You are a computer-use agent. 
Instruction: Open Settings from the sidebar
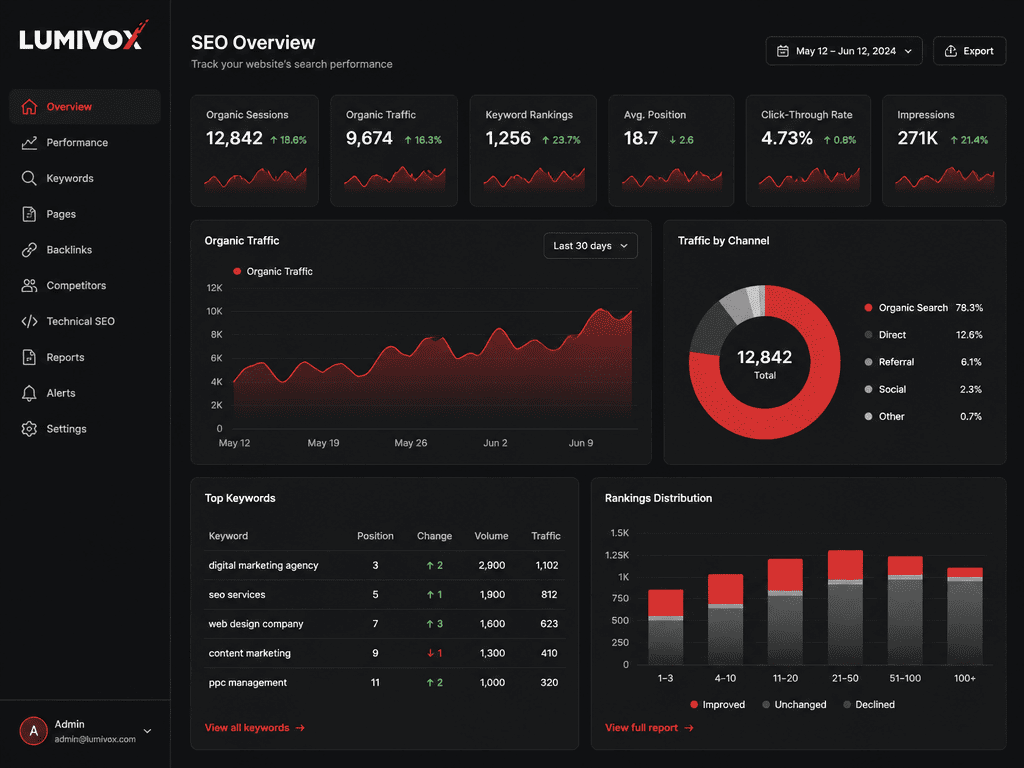click(85, 429)
